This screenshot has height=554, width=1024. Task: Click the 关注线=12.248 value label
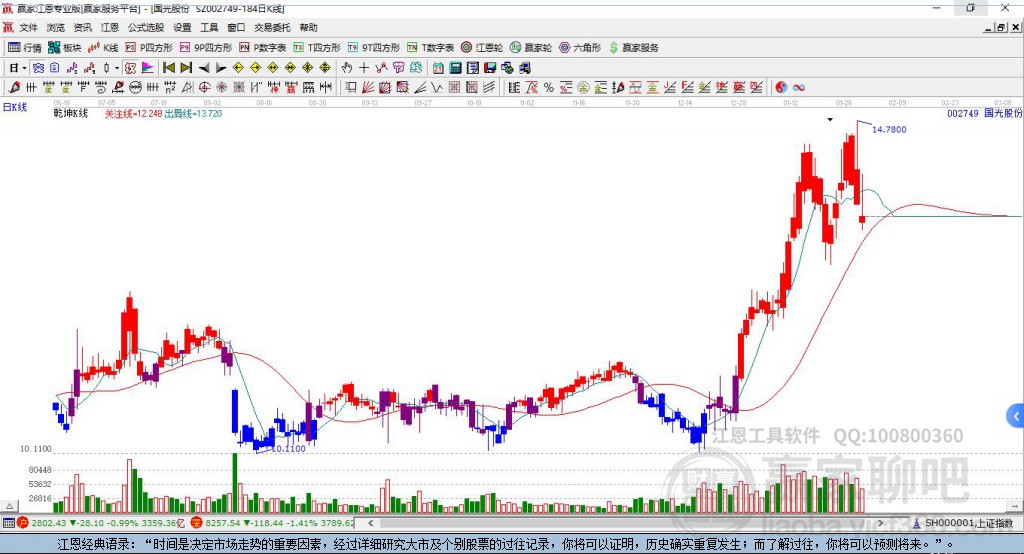[x=133, y=113]
